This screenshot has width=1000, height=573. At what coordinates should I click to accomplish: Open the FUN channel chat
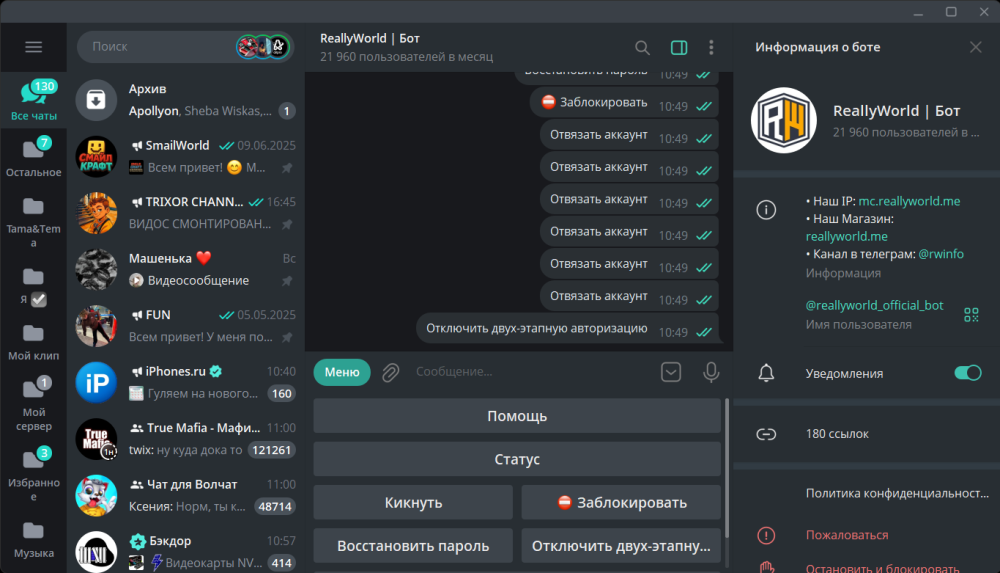186,325
